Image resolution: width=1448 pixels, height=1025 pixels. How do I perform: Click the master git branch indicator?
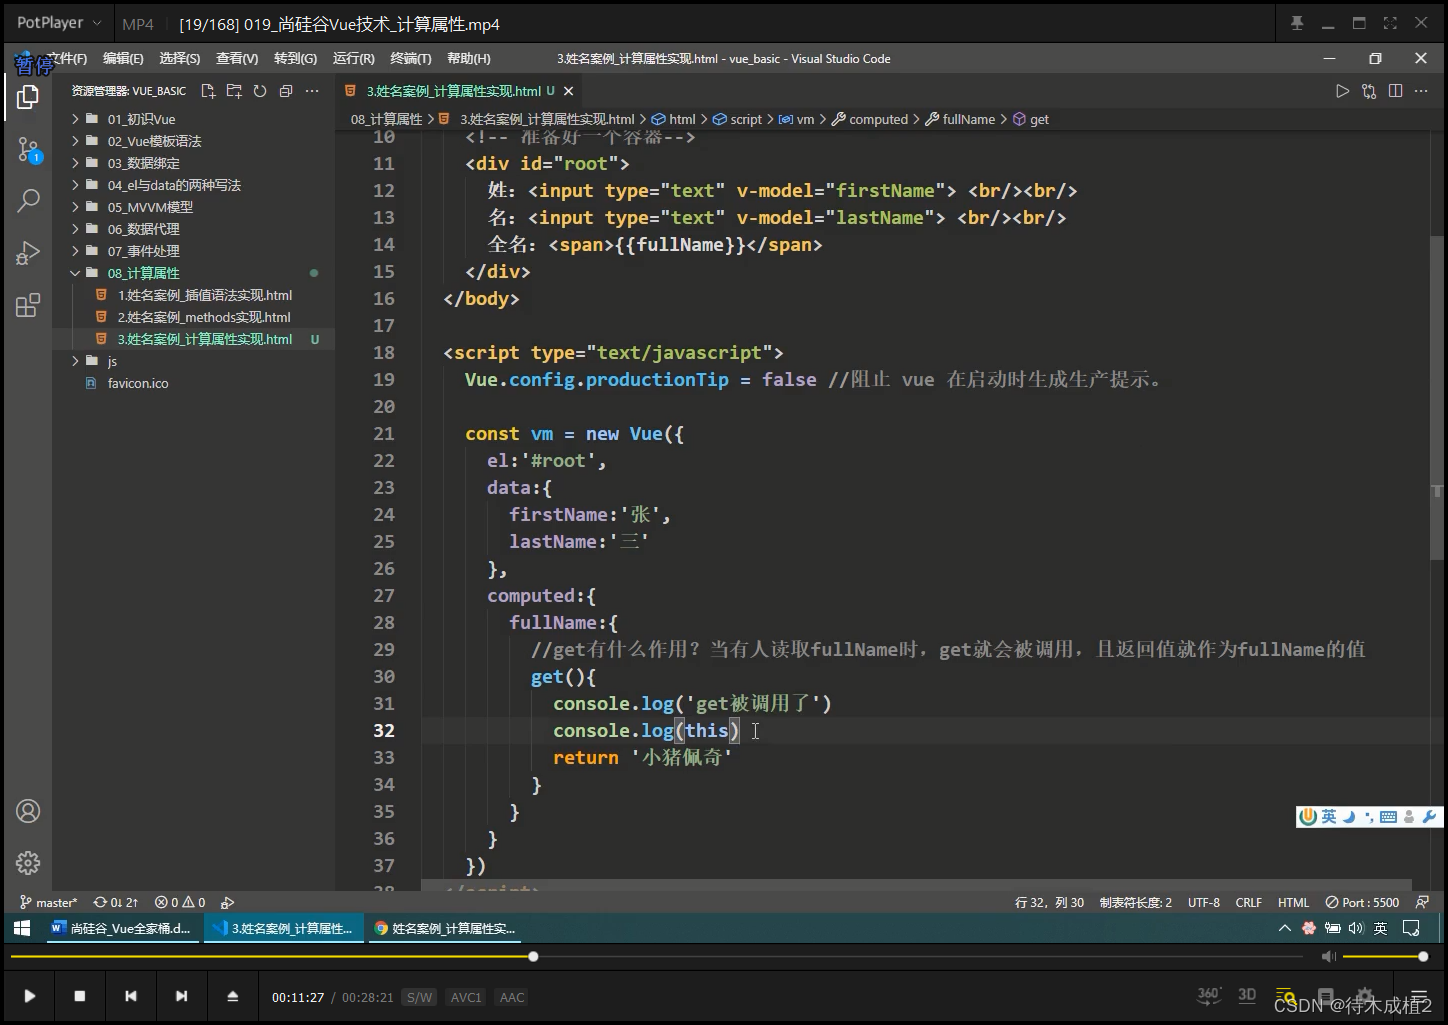tap(48, 902)
